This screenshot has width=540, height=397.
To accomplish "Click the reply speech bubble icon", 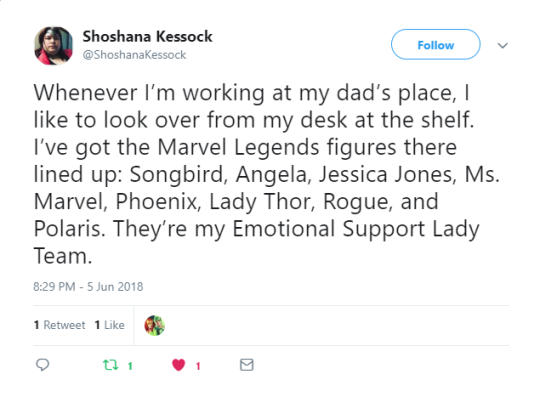I will click(43, 365).
